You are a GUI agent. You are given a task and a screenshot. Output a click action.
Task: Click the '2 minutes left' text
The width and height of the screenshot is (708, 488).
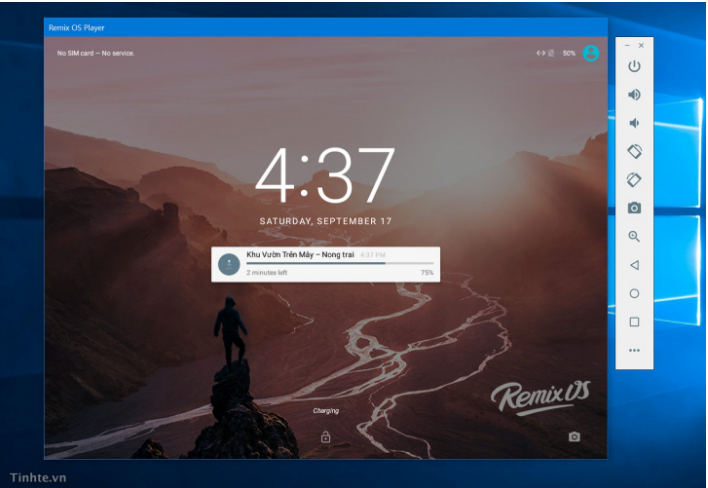[x=267, y=273]
